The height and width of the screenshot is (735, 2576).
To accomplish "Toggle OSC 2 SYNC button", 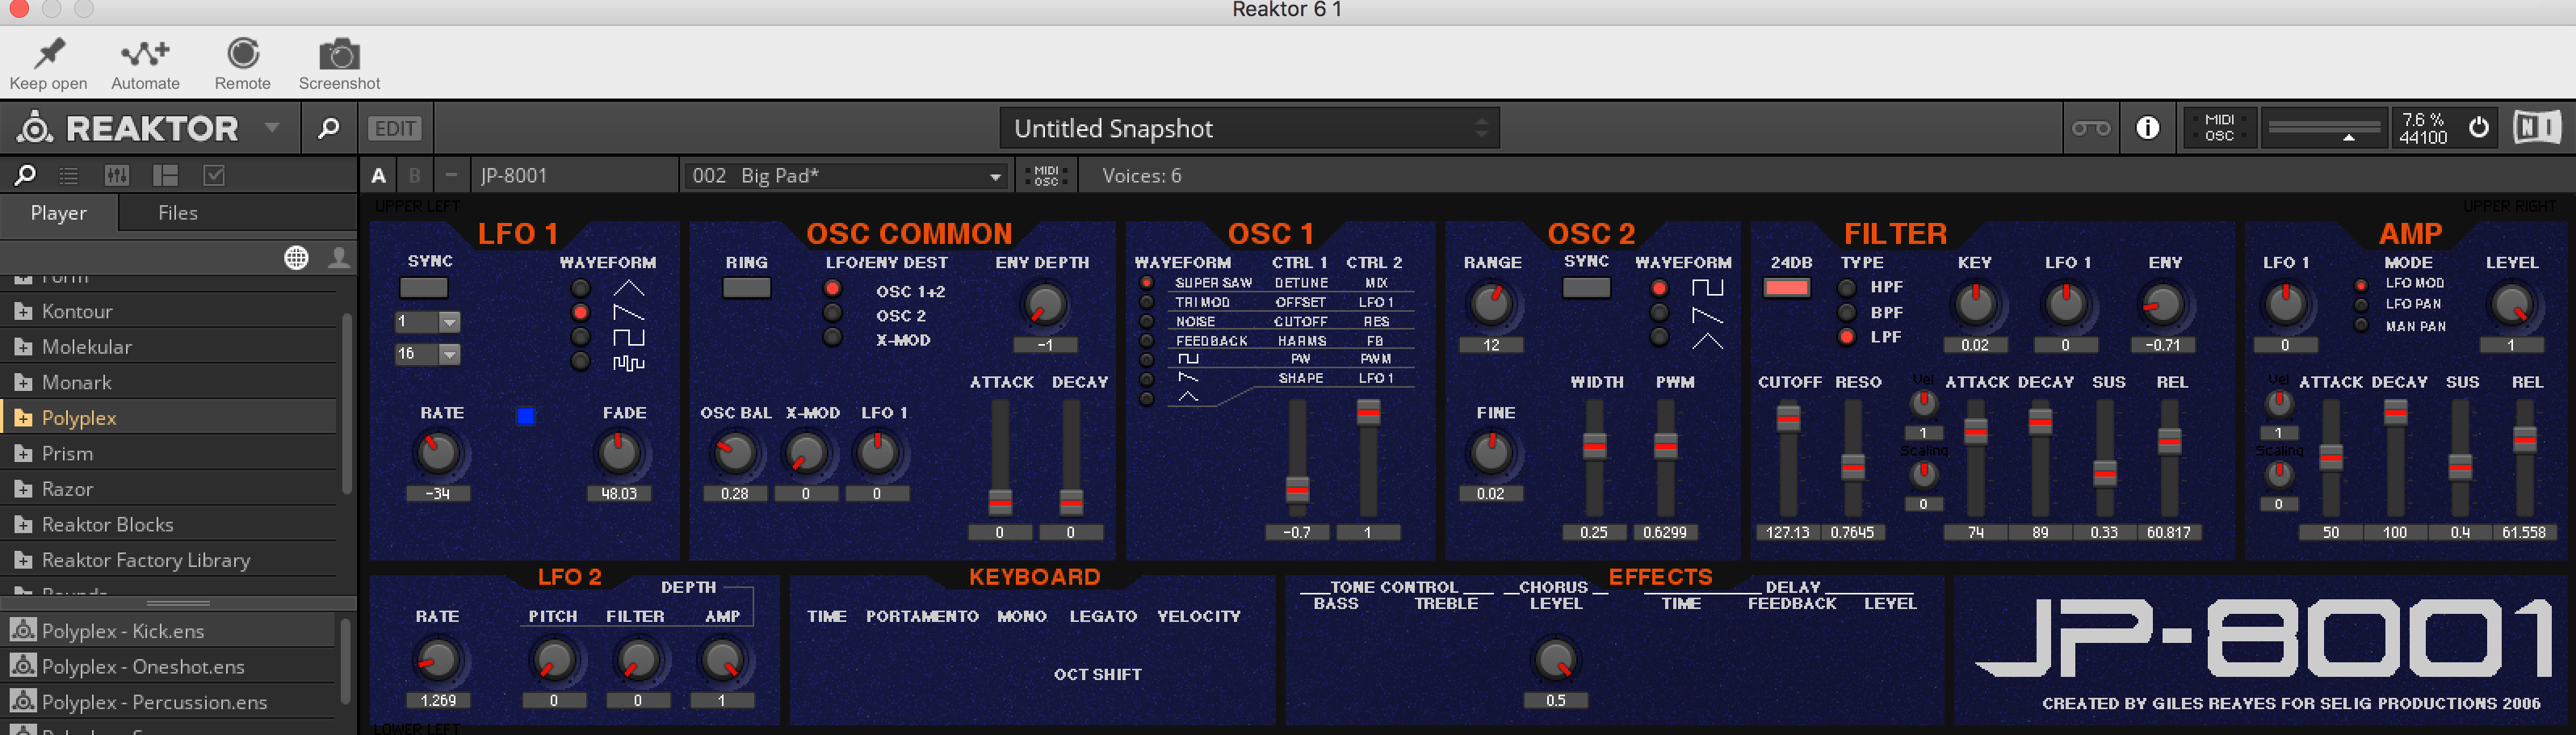I will pyautogui.click(x=1586, y=288).
